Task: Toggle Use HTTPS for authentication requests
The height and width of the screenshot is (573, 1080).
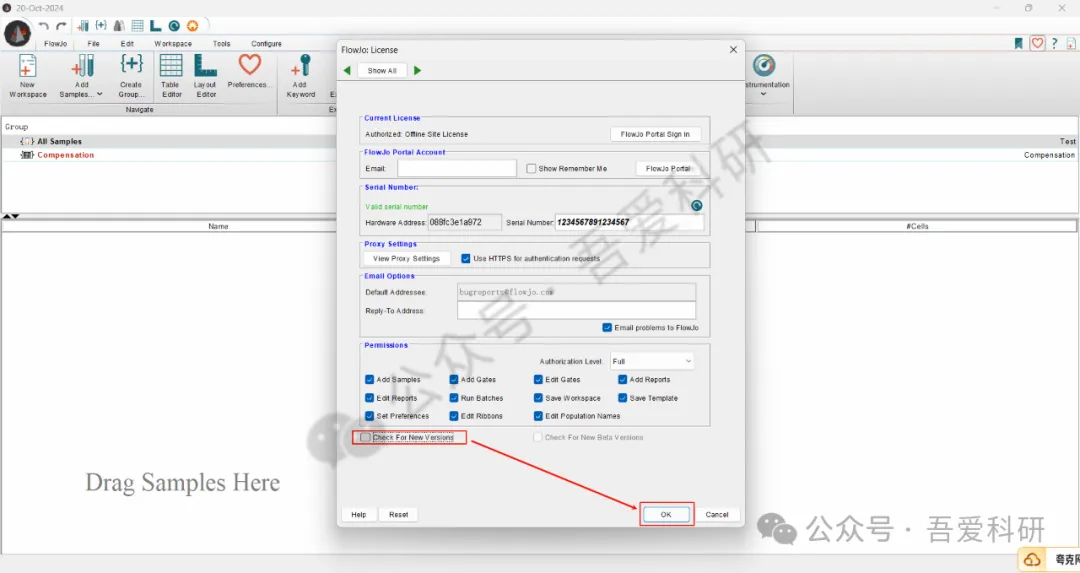Action: coord(466,258)
